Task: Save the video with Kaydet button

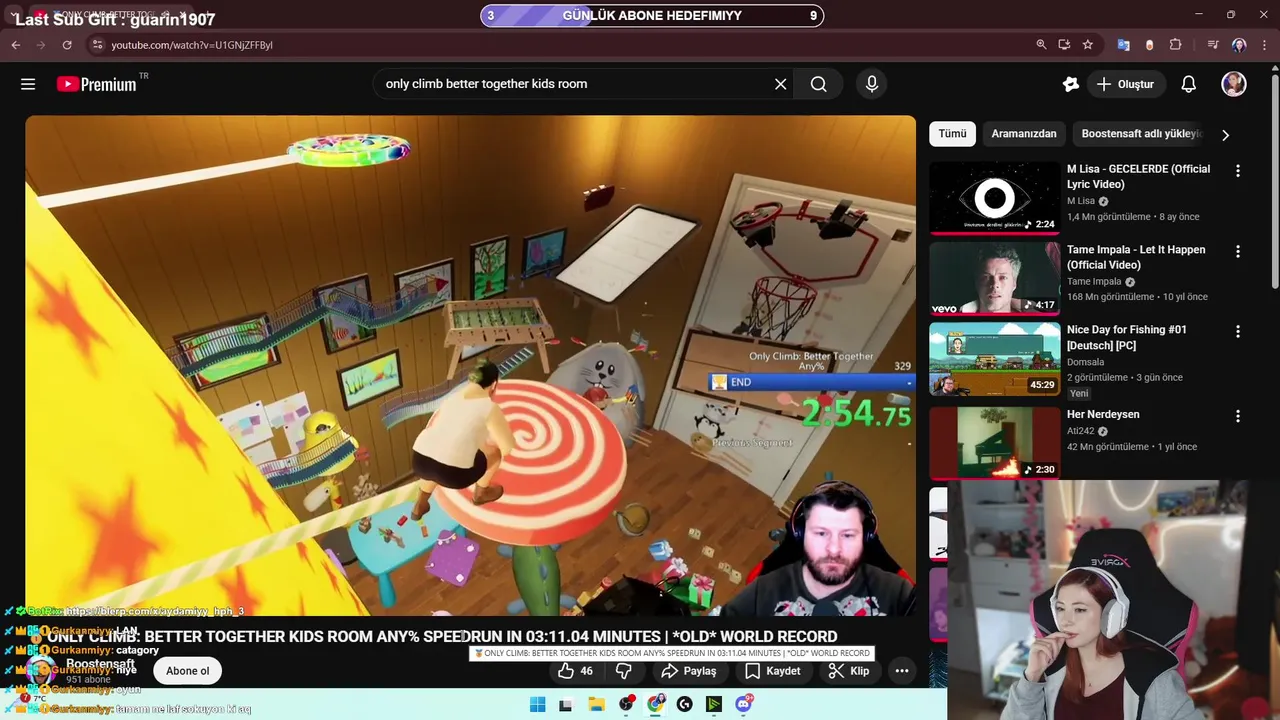Action: point(772,671)
